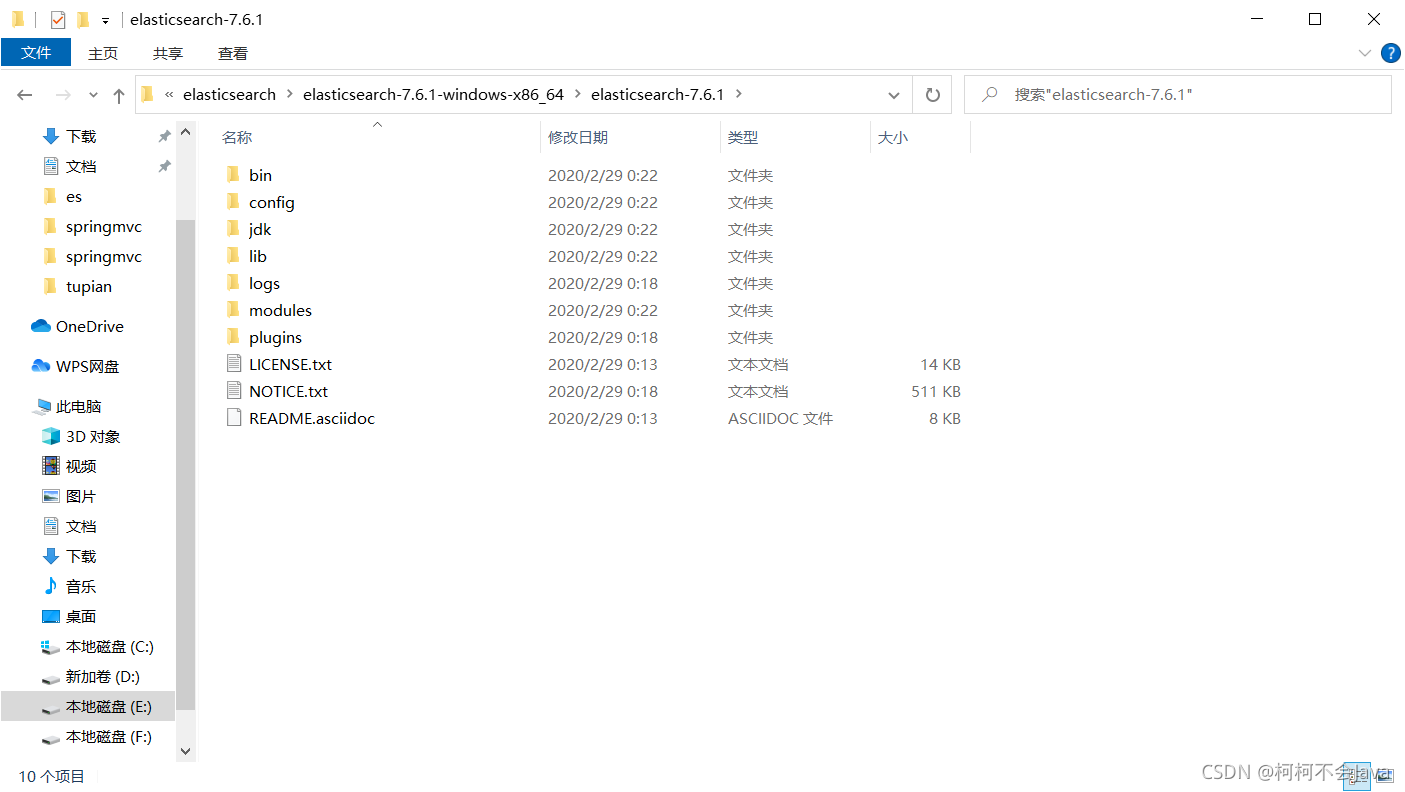The height and width of the screenshot is (792, 1405).
Task: Click the NOTICE.txt file icon
Action: pyautogui.click(x=234, y=391)
